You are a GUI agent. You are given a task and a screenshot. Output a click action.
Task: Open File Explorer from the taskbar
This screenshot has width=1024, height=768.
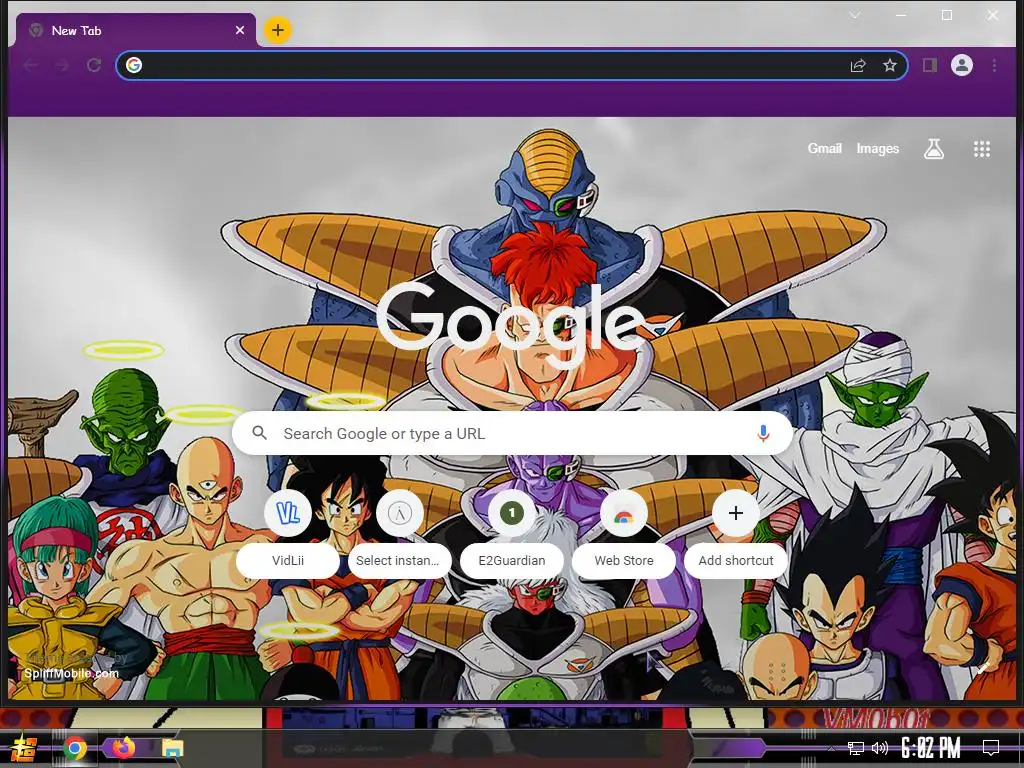[x=172, y=748]
